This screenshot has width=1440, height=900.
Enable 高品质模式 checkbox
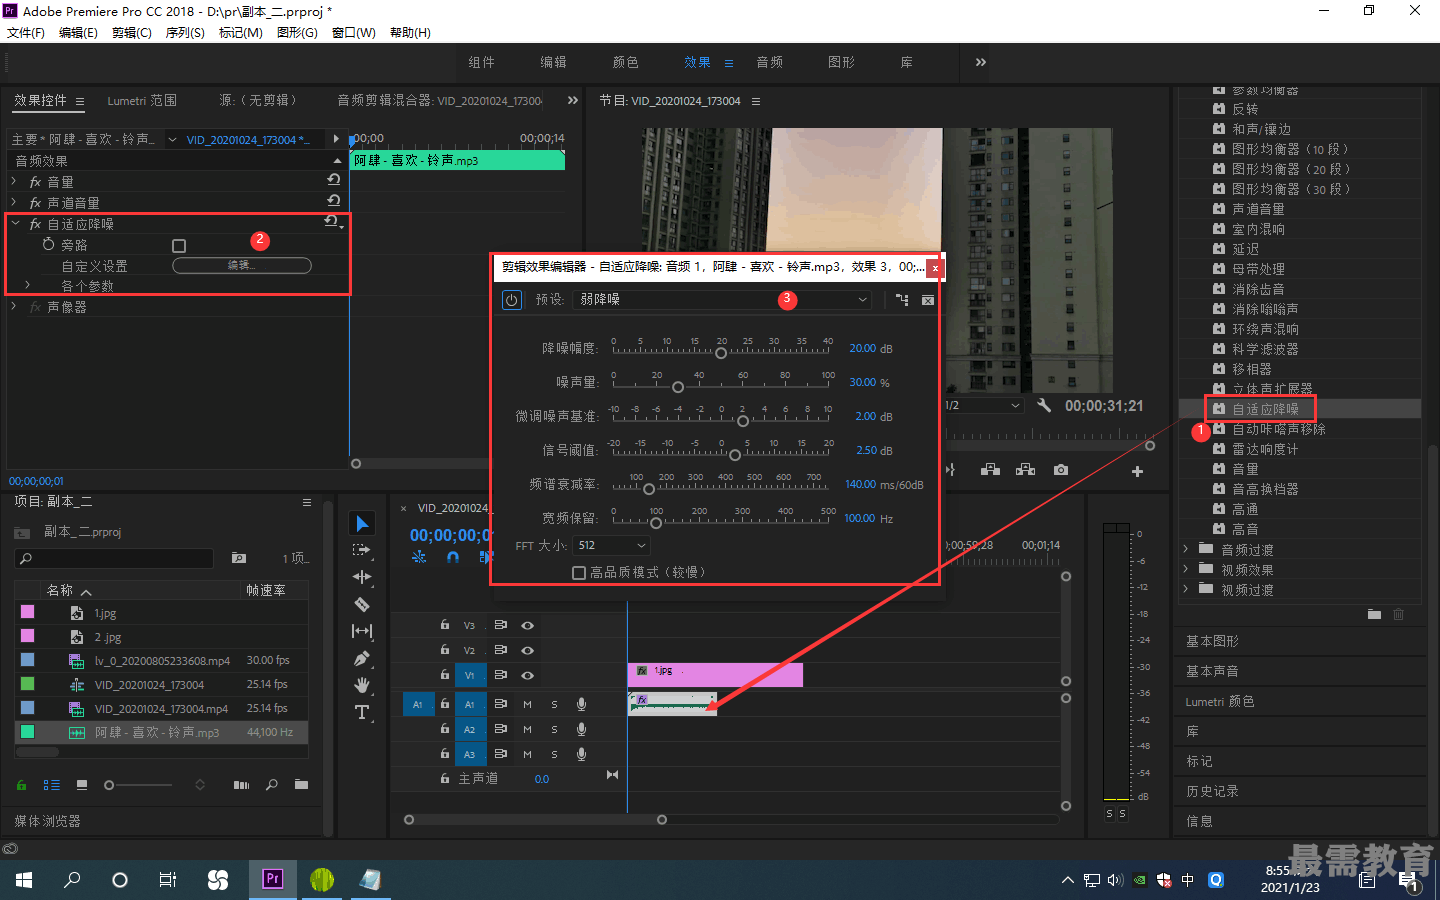[578, 573]
